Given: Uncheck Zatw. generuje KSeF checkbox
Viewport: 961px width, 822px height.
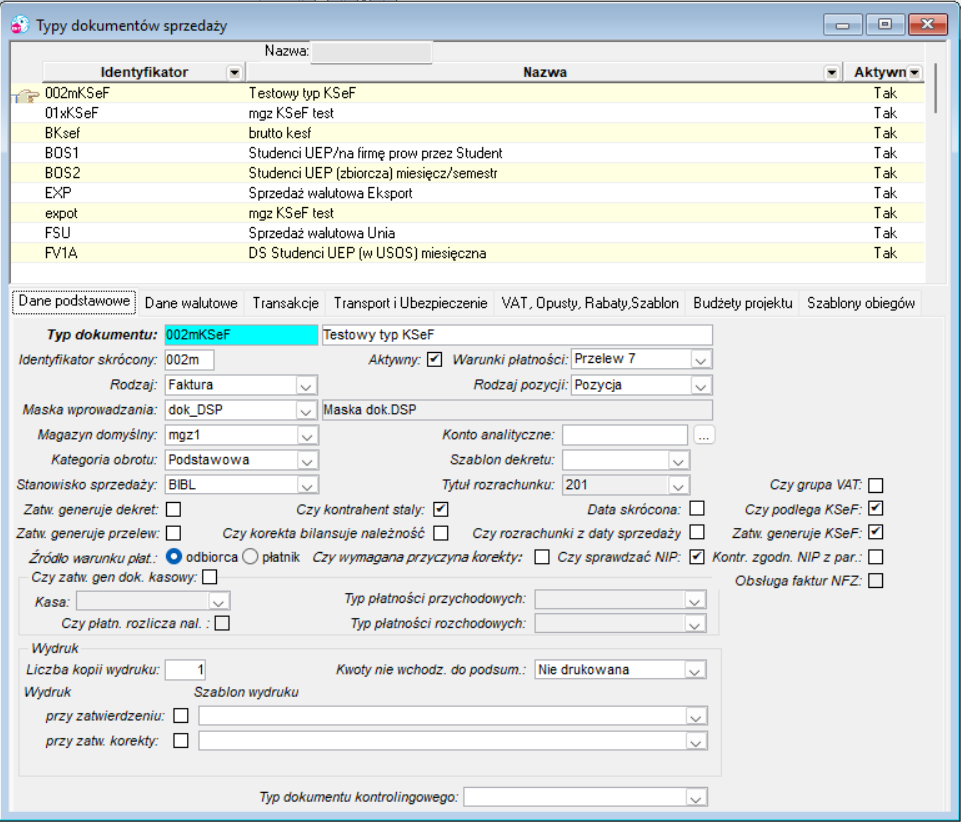Looking at the screenshot, I should coord(876,533).
